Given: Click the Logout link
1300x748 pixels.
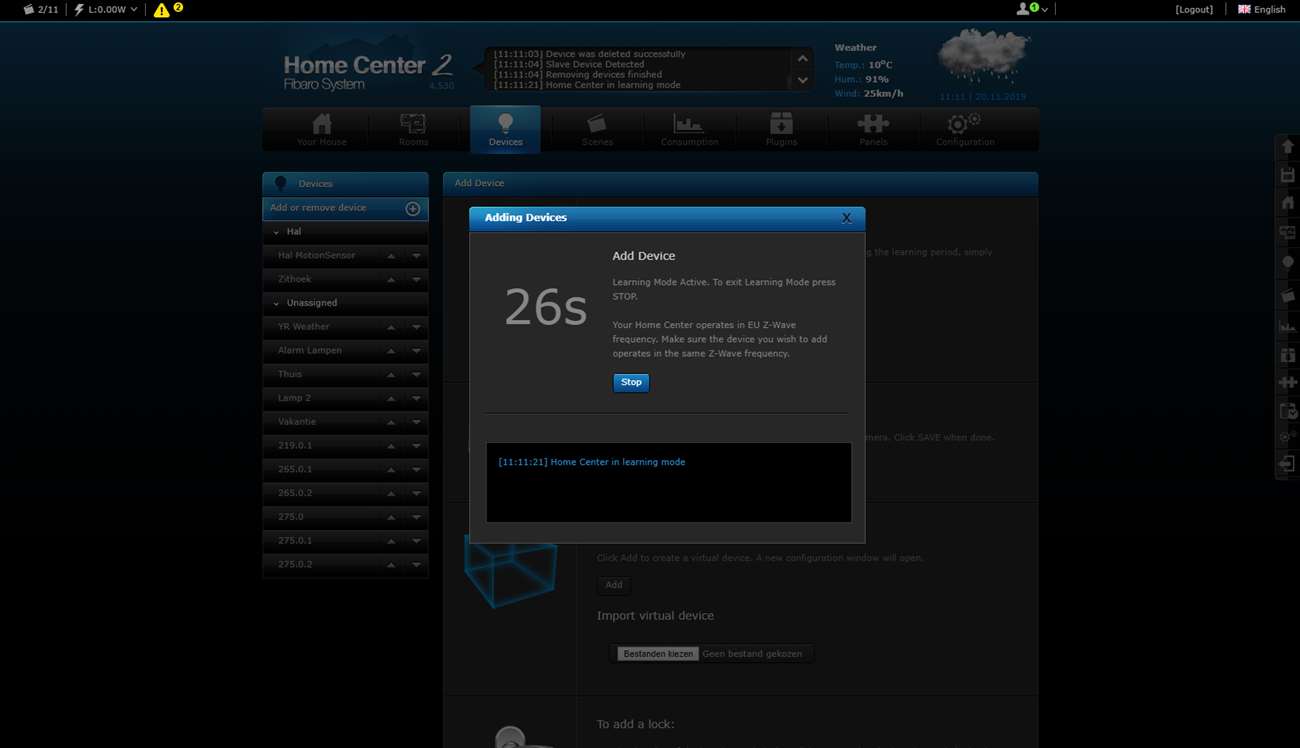Looking at the screenshot, I should coord(1194,10).
